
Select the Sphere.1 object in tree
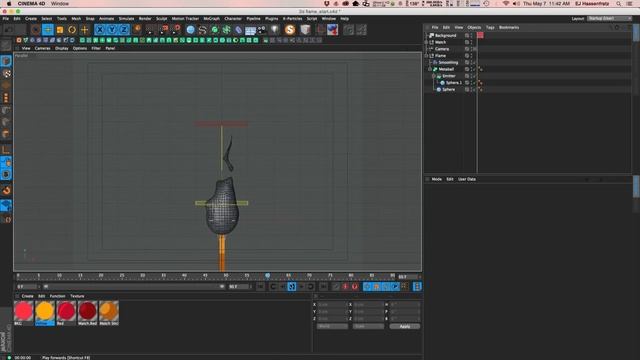coord(453,82)
